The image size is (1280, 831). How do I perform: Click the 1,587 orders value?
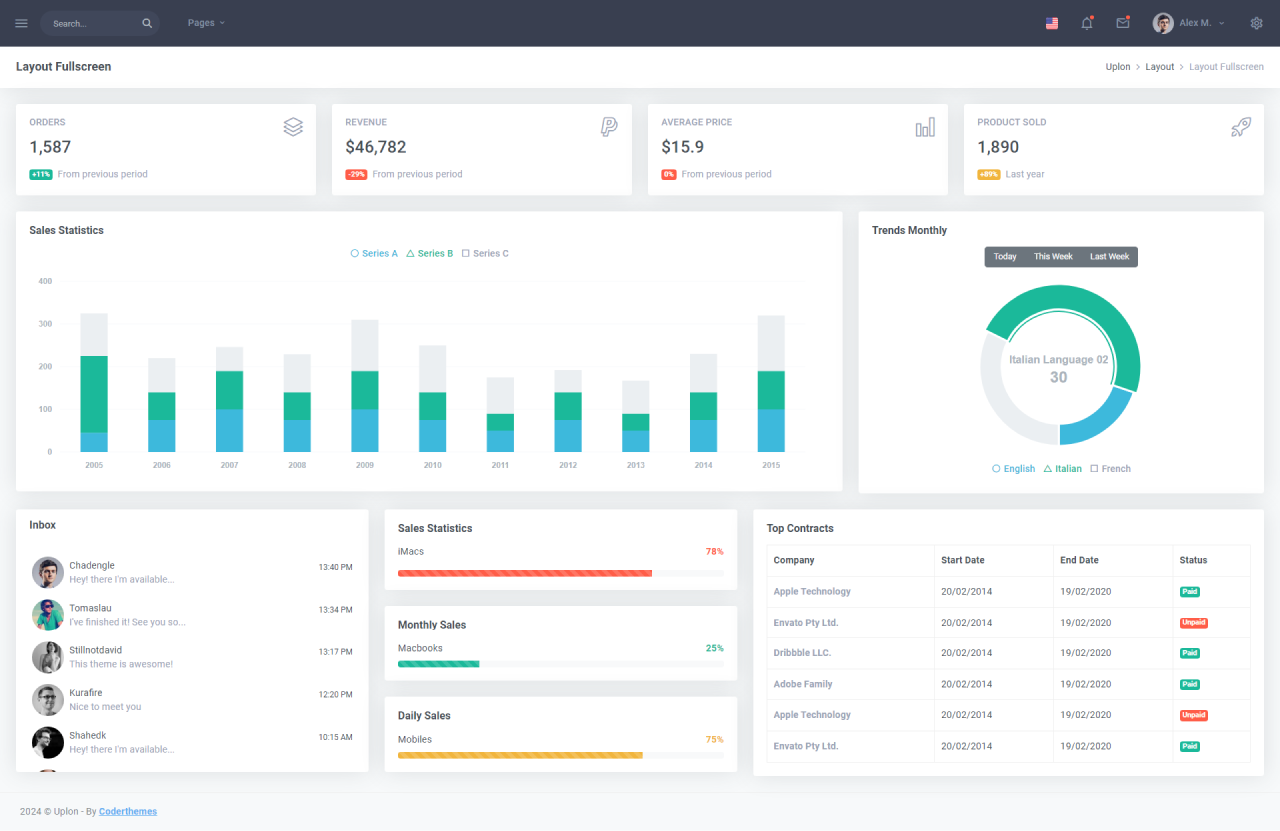[50, 147]
